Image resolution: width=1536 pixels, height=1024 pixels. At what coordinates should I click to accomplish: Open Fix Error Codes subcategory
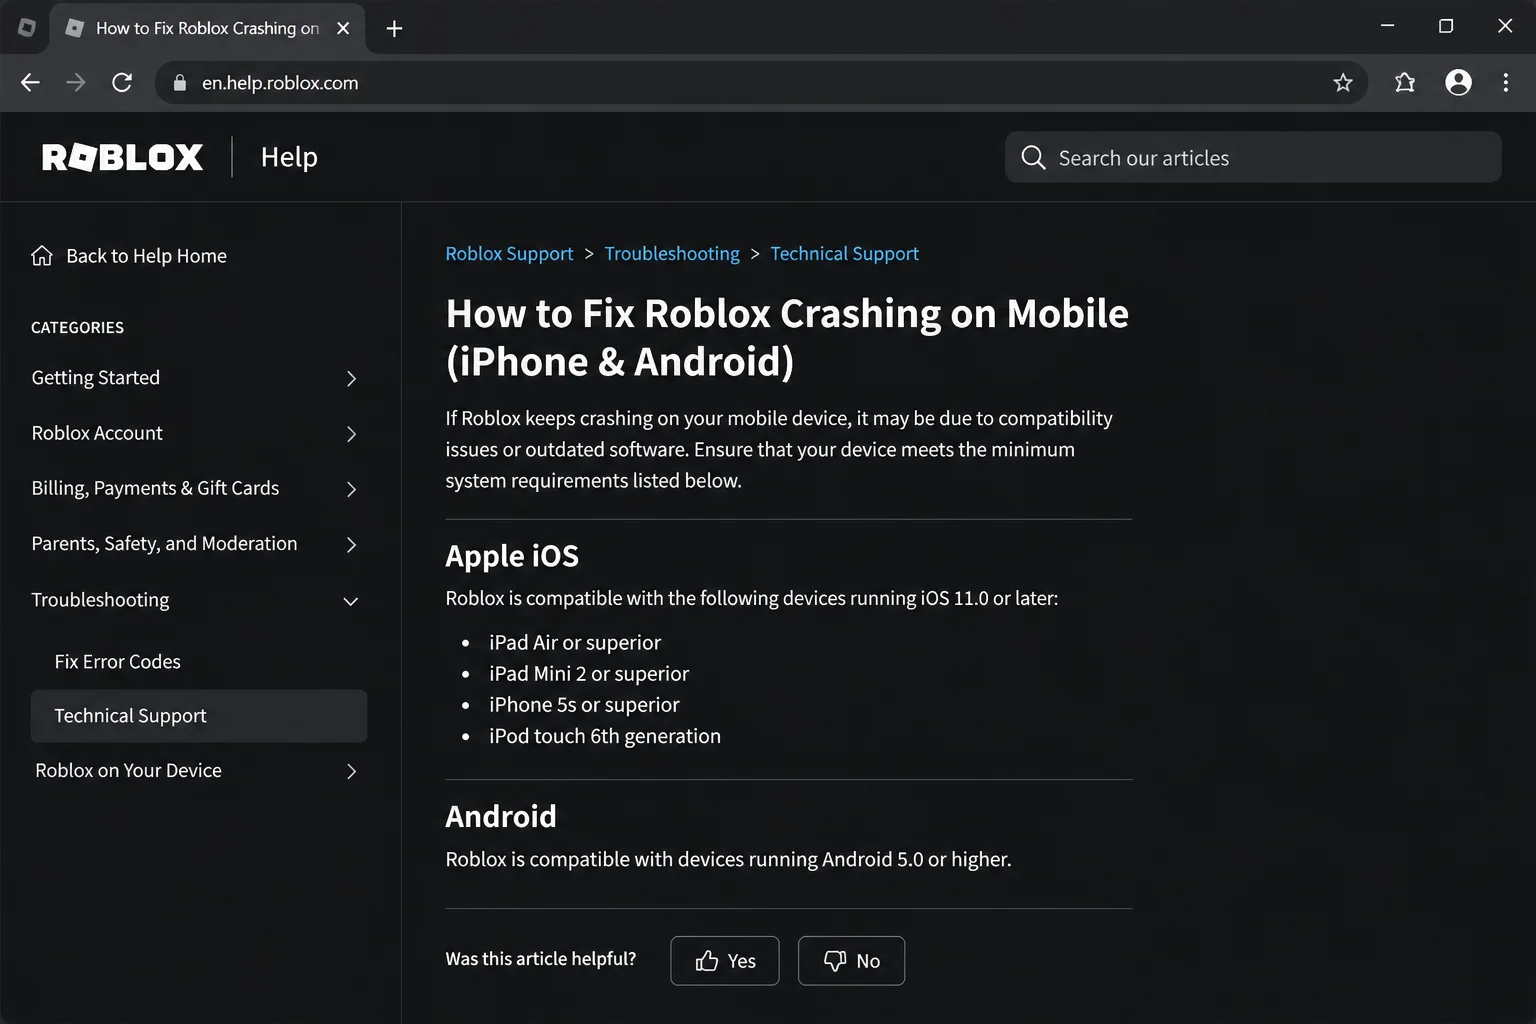[118, 662]
